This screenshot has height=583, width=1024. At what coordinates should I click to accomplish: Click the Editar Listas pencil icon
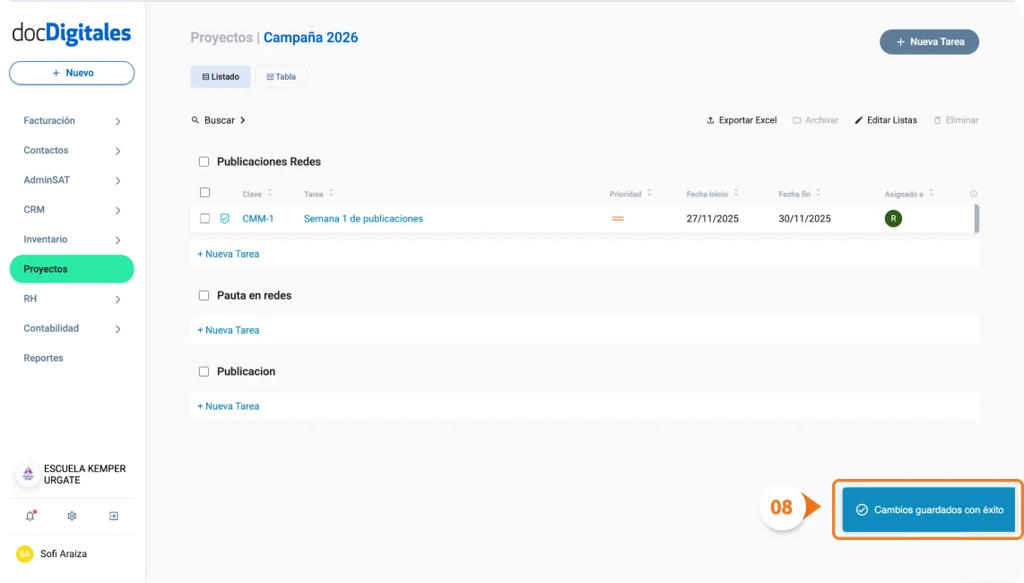860,120
